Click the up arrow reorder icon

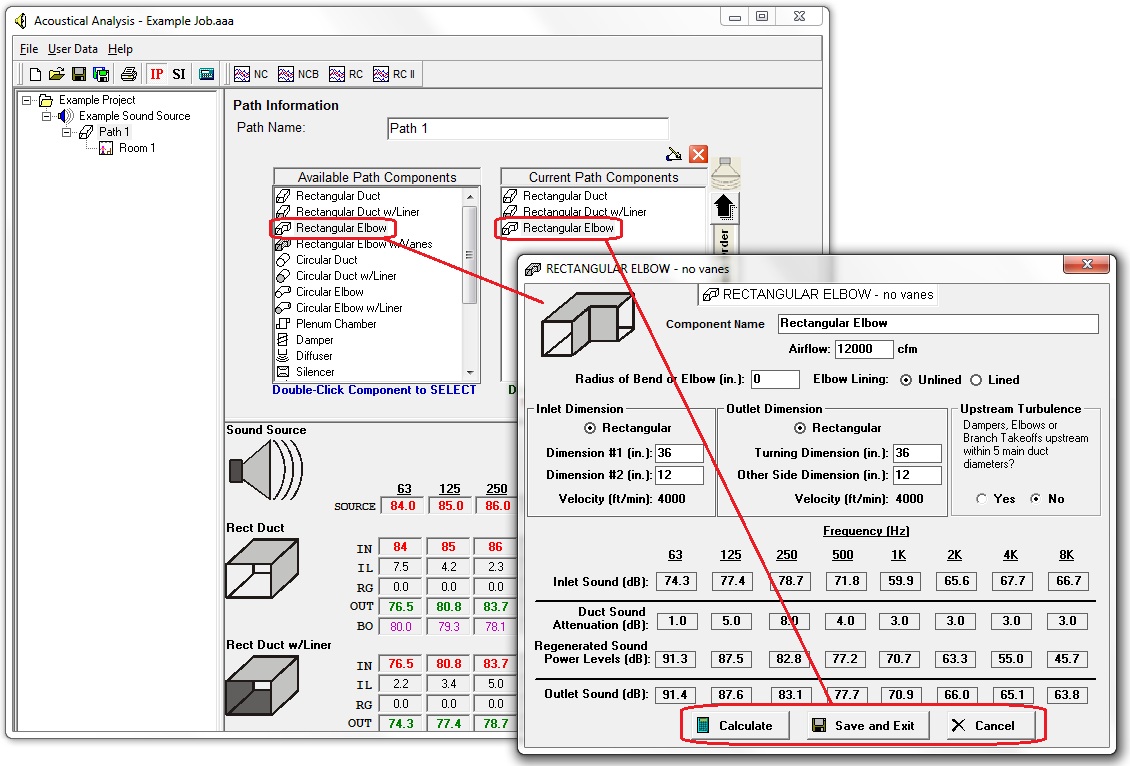tap(725, 208)
